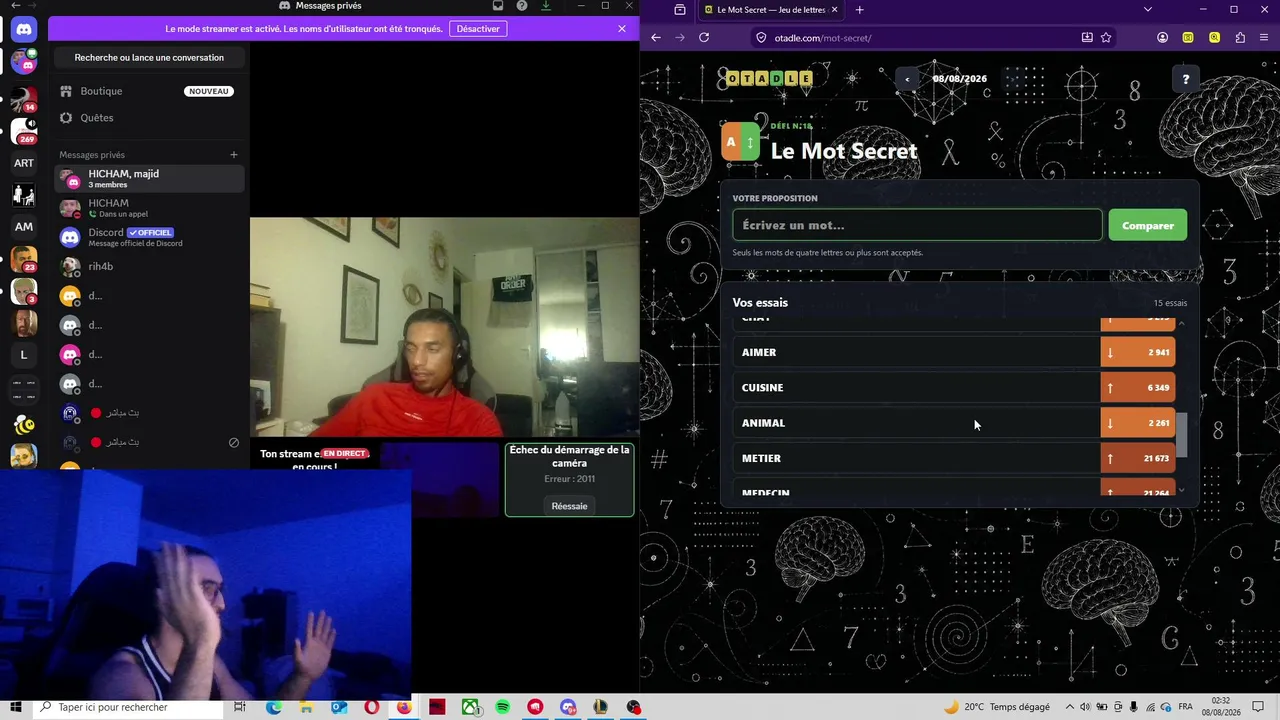Open the Discord inbox icon

coord(498,6)
